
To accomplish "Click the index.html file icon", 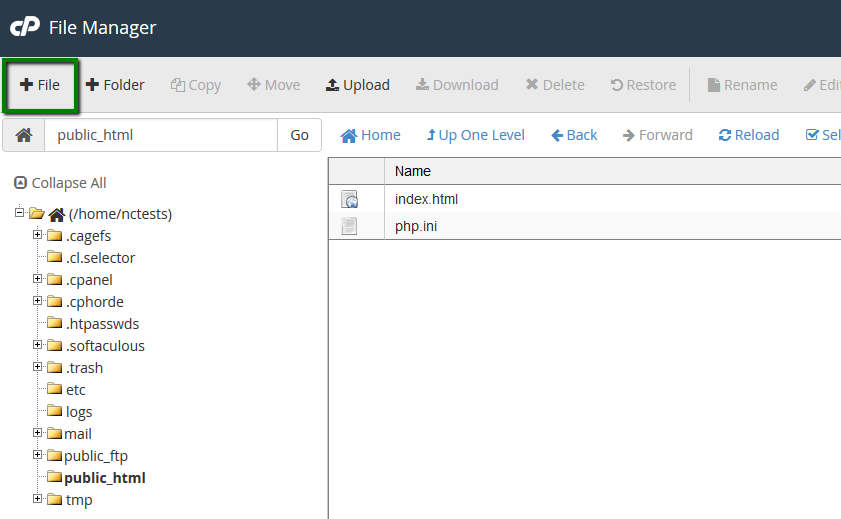I will click(x=349, y=200).
